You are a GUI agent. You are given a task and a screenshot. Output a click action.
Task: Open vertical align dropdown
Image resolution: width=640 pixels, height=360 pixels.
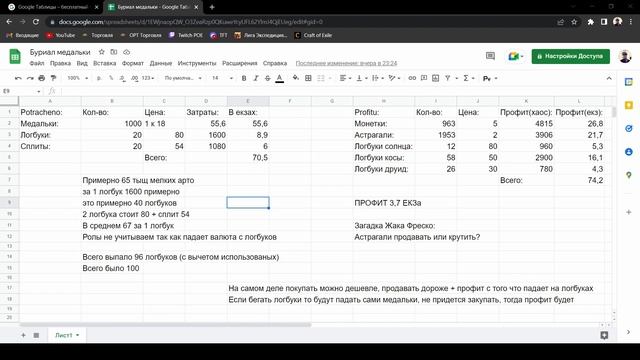(x=362, y=78)
